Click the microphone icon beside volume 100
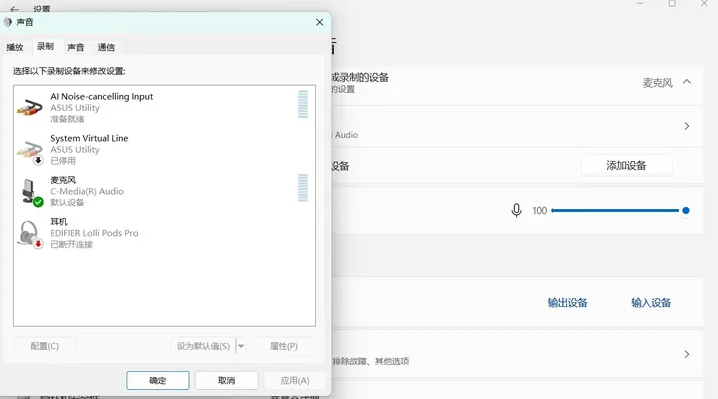The height and width of the screenshot is (399, 718). click(516, 210)
